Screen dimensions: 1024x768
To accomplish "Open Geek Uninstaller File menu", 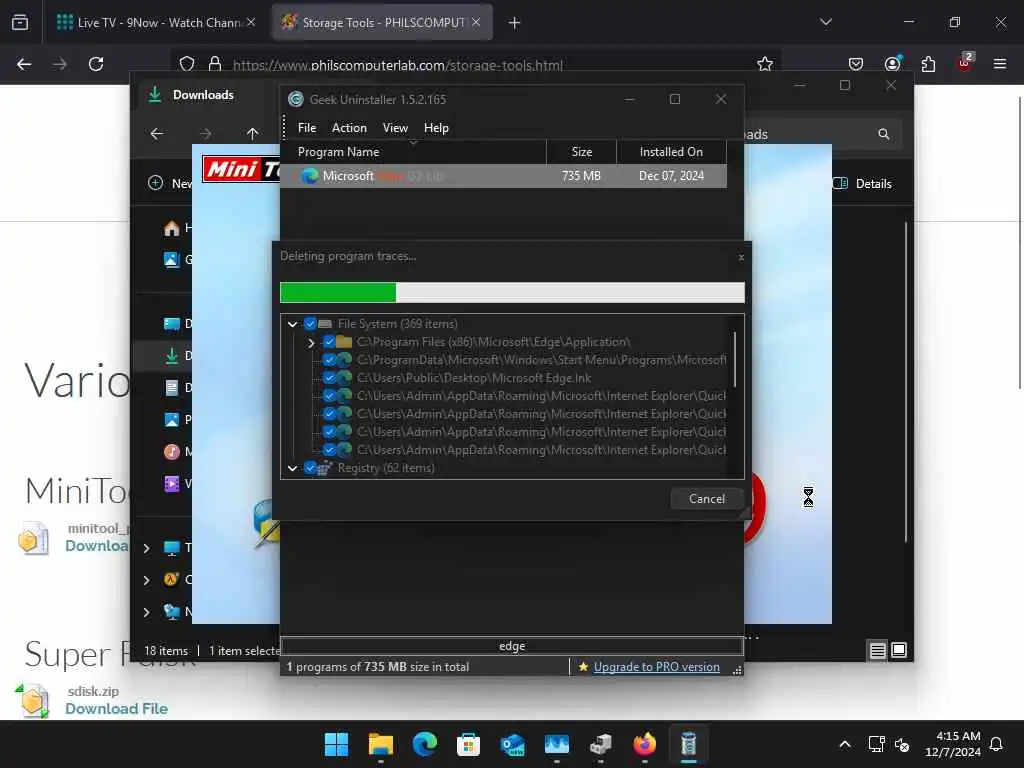I will tap(307, 128).
